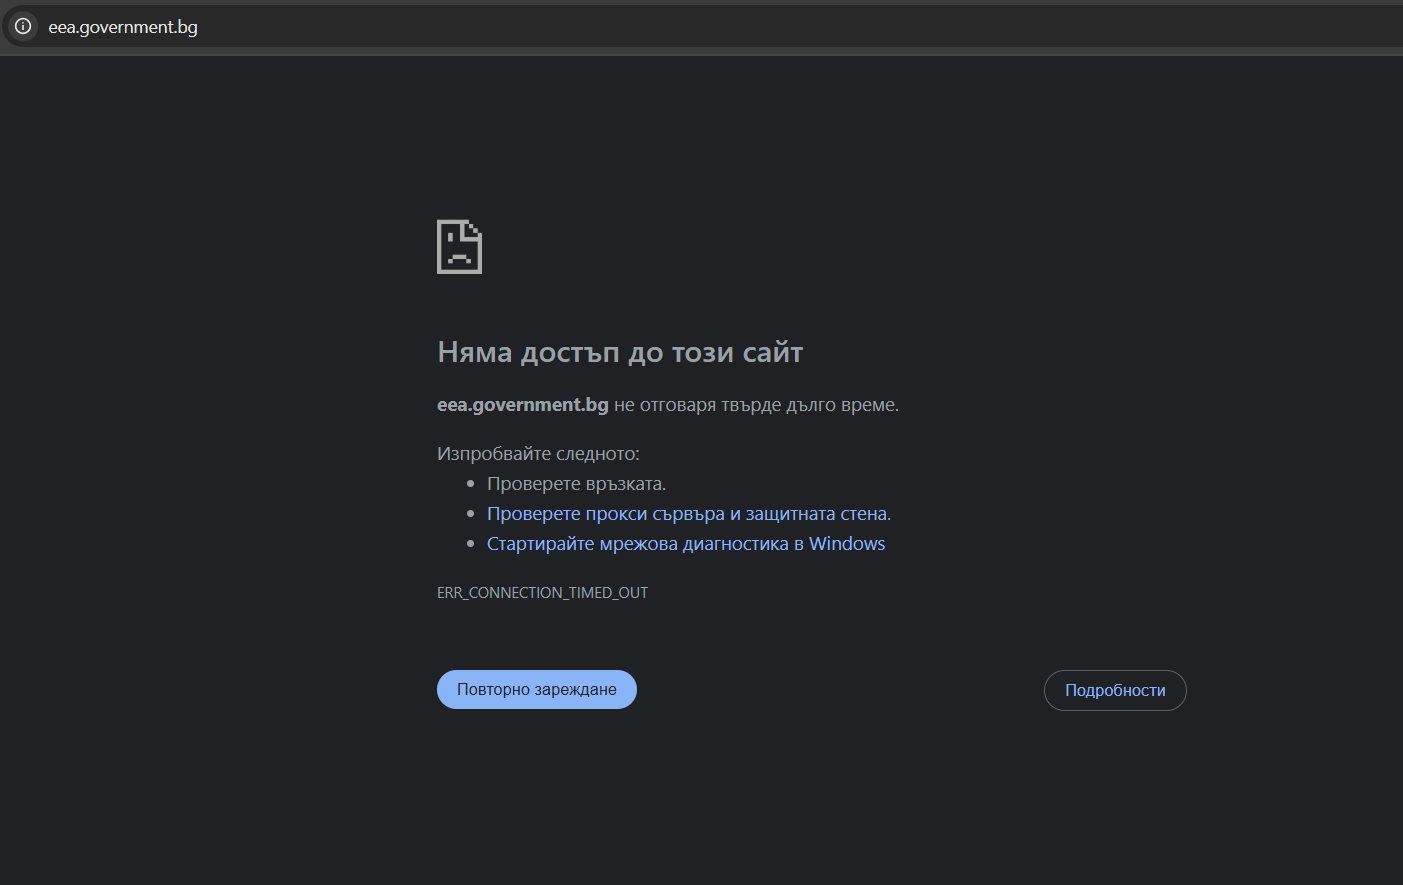Image resolution: width=1403 pixels, height=885 pixels.
Task: Click the "Изпробвайте следното:" label
Action: coord(538,454)
